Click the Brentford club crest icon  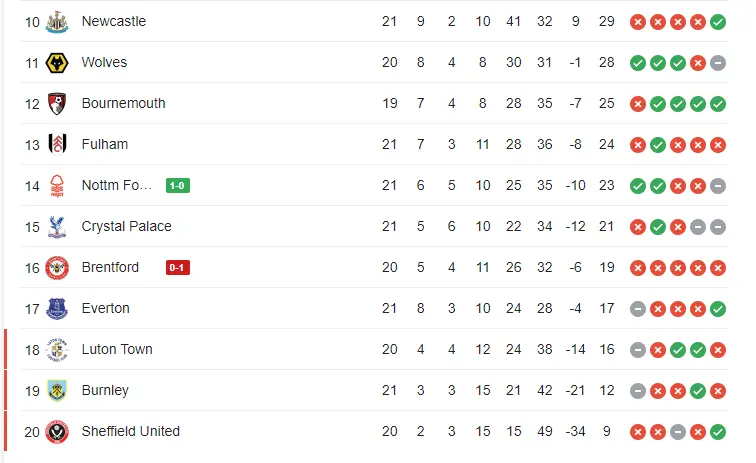[x=56, y=267]
